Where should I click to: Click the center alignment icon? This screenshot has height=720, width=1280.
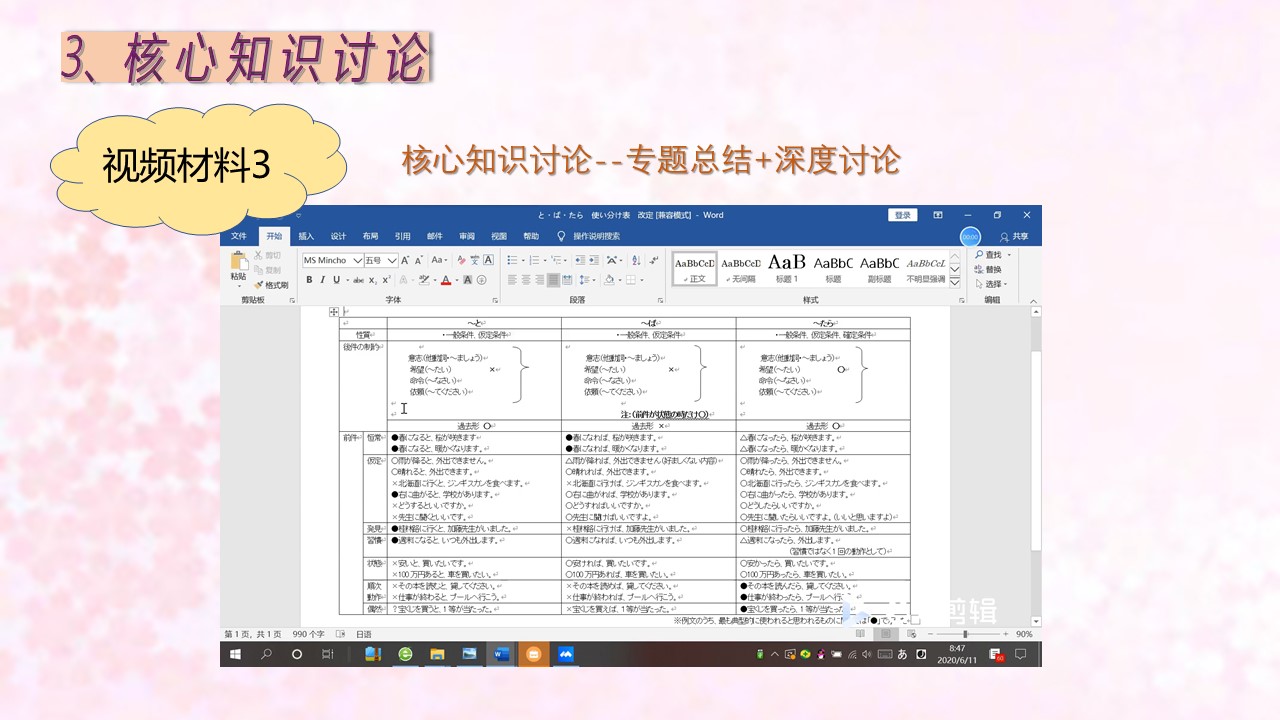(x=526, y=280)
